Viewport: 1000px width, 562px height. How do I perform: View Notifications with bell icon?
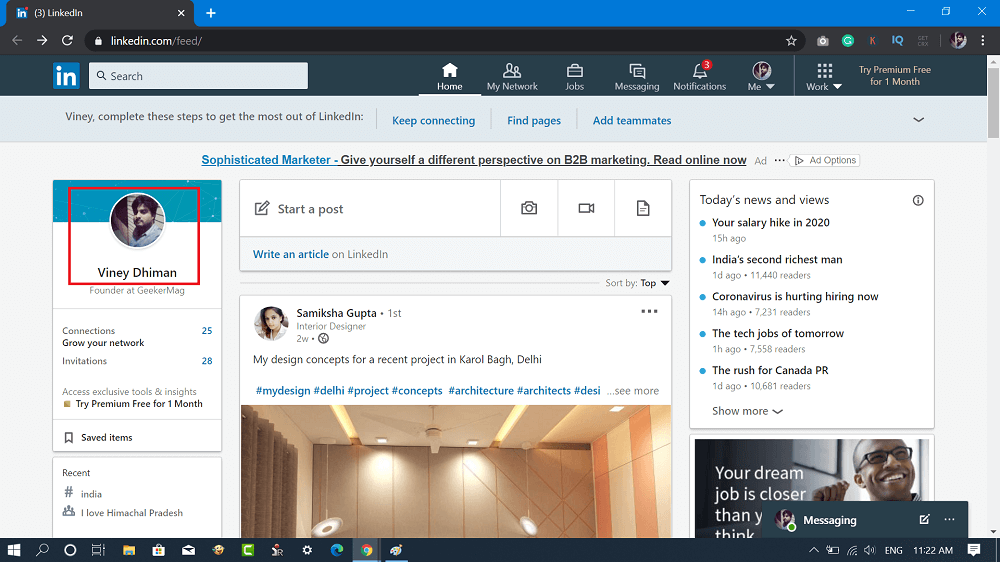coord(700,77)
